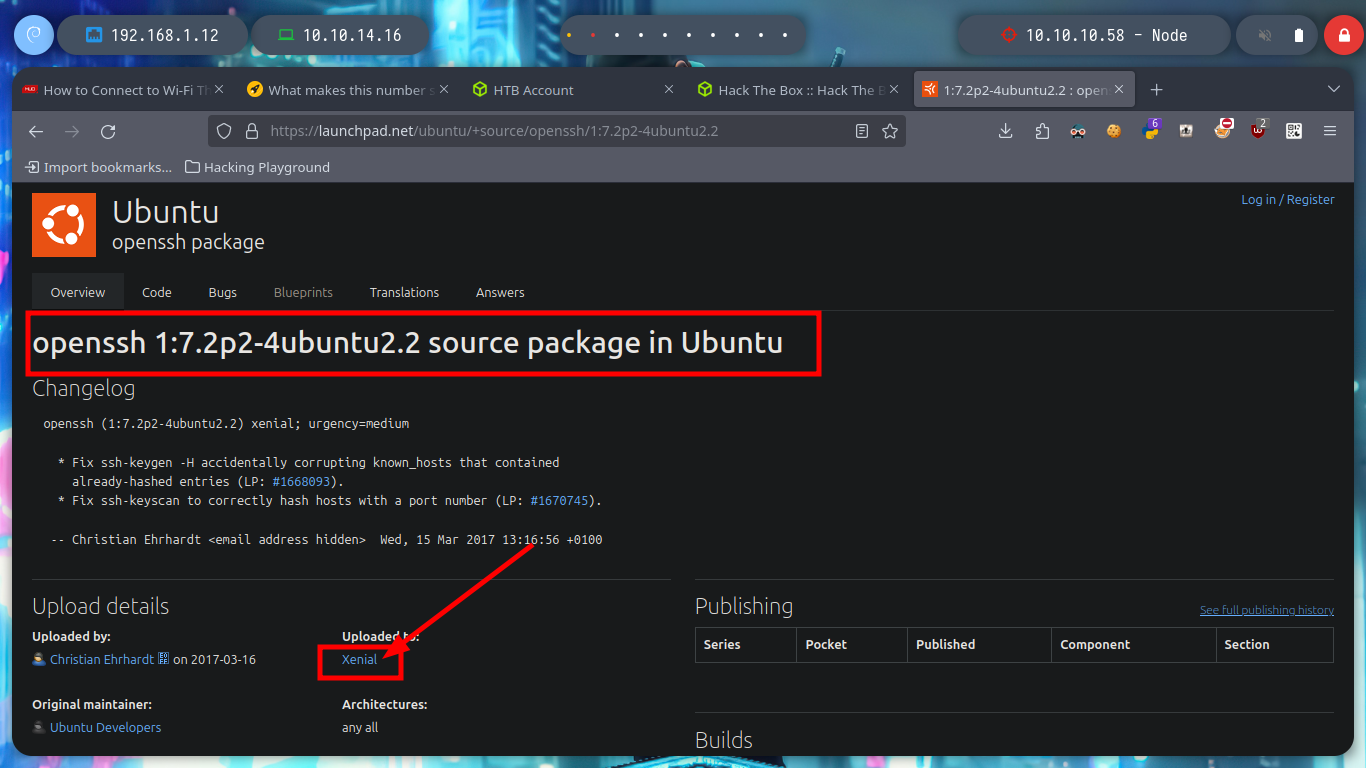Go forward with the forward arrow

click(72, 131)
